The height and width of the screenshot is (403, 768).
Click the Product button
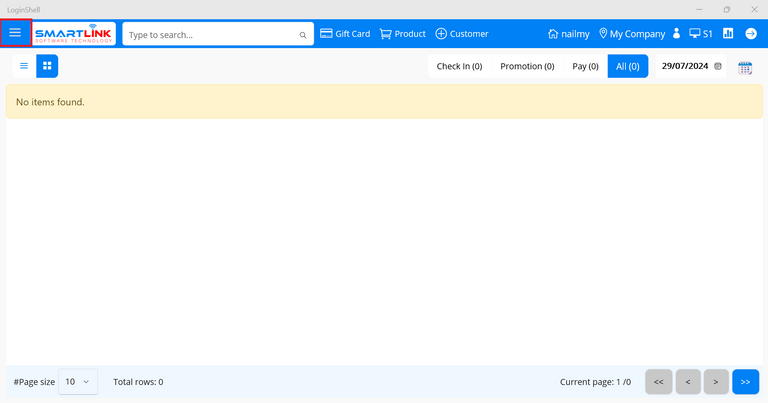(x=402, y=34)
